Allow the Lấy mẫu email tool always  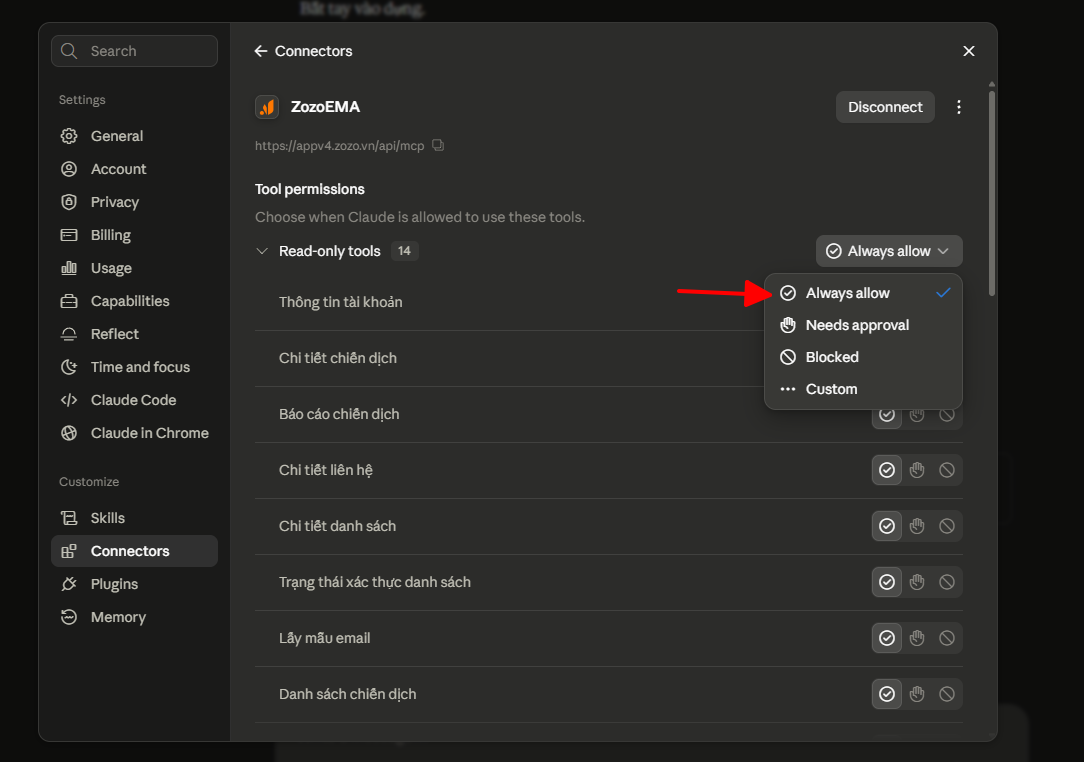[x=887, y=638]
